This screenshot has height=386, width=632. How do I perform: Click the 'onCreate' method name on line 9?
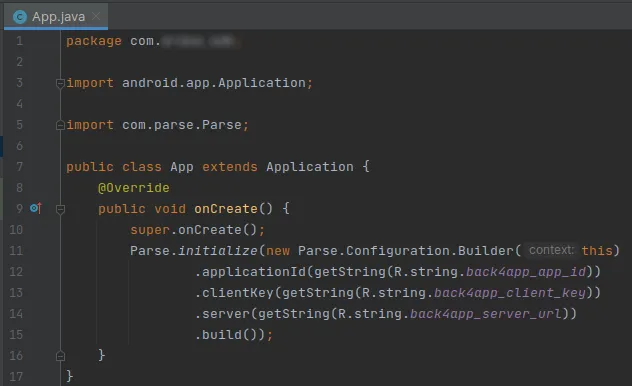(x=226, y=209)
